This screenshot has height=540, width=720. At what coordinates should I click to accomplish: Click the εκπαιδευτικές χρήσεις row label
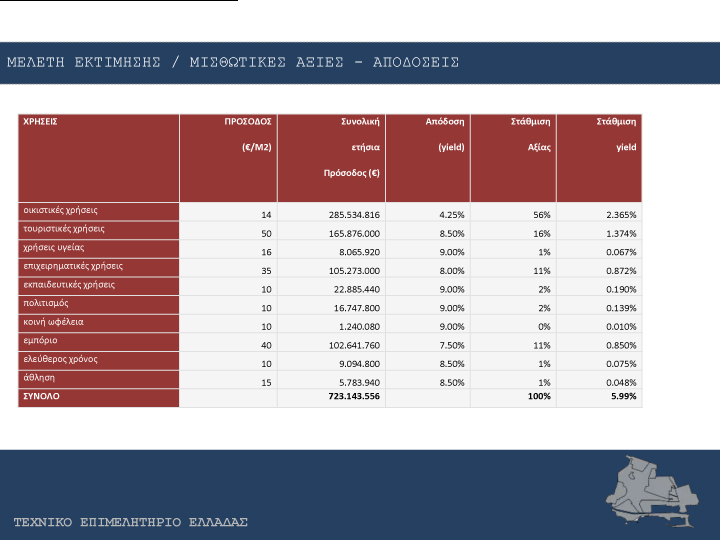pyautogui.click(x=69, y=284)
